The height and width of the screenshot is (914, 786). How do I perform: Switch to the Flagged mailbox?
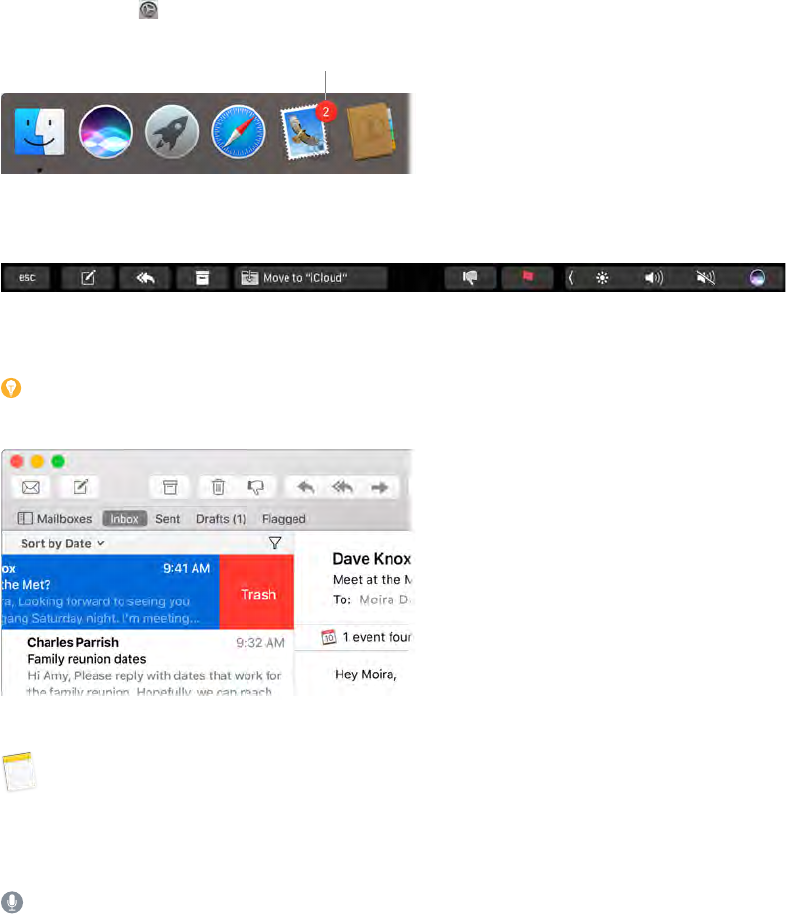tap(283, 518)
